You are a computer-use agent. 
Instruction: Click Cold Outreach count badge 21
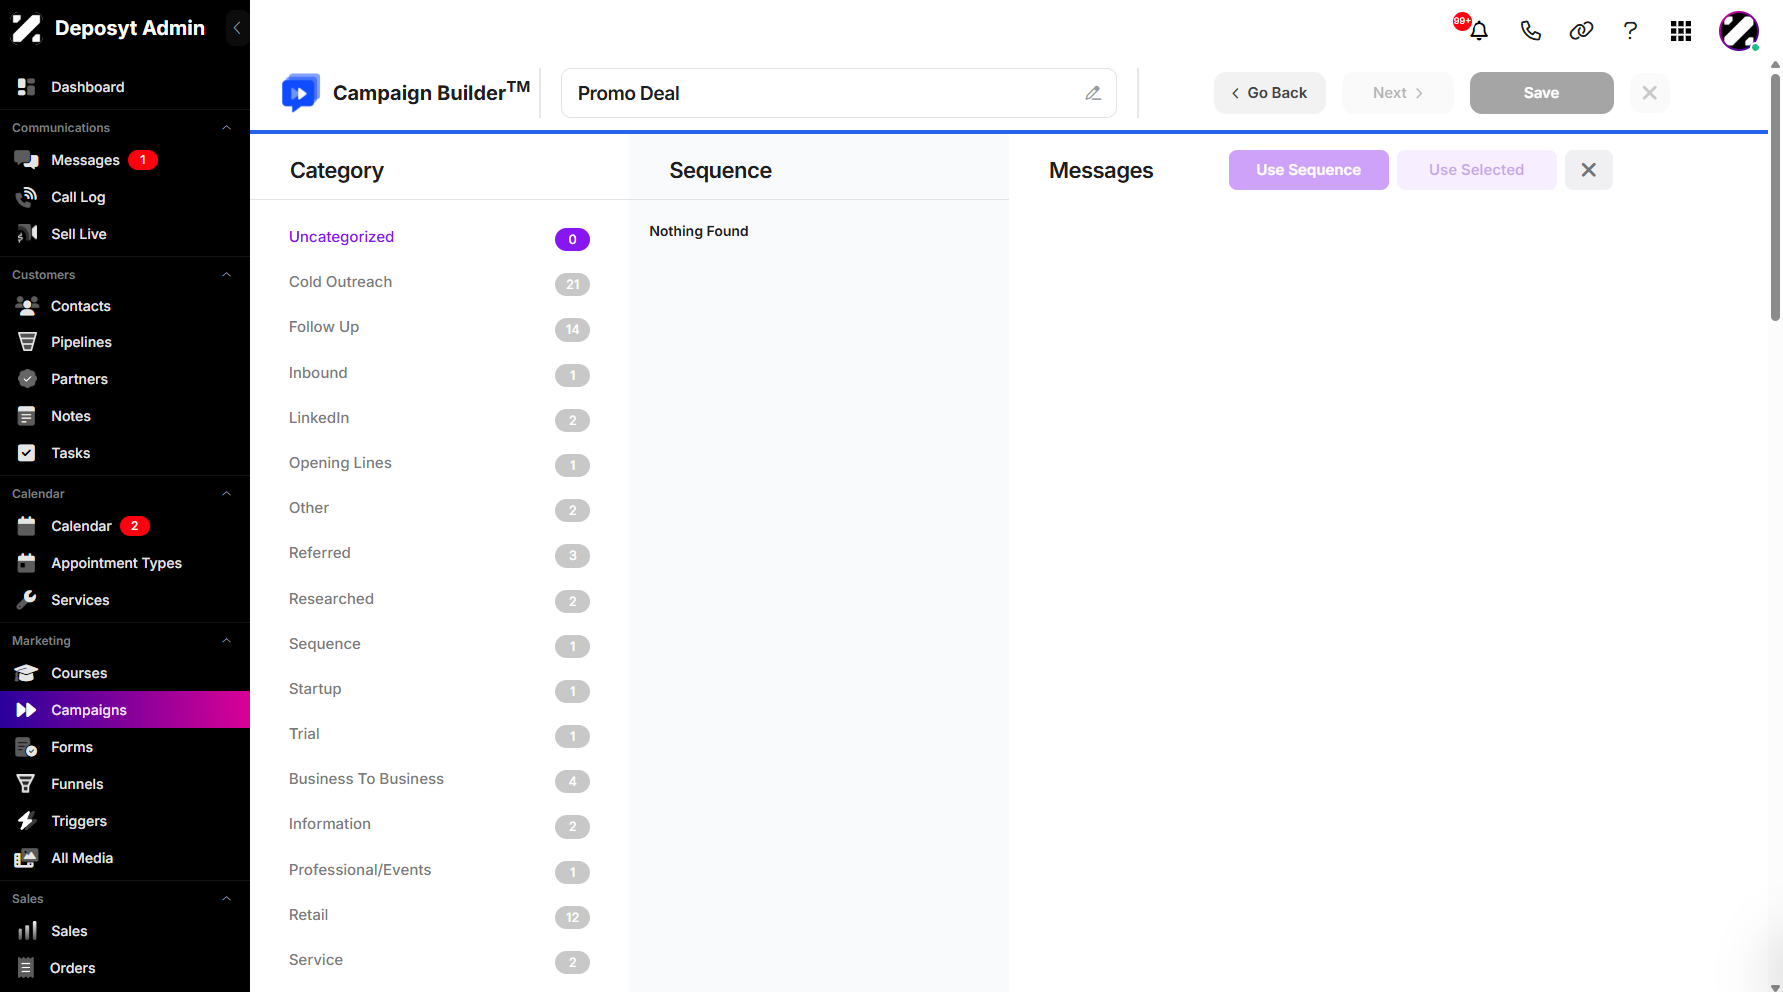pos(572,284)
